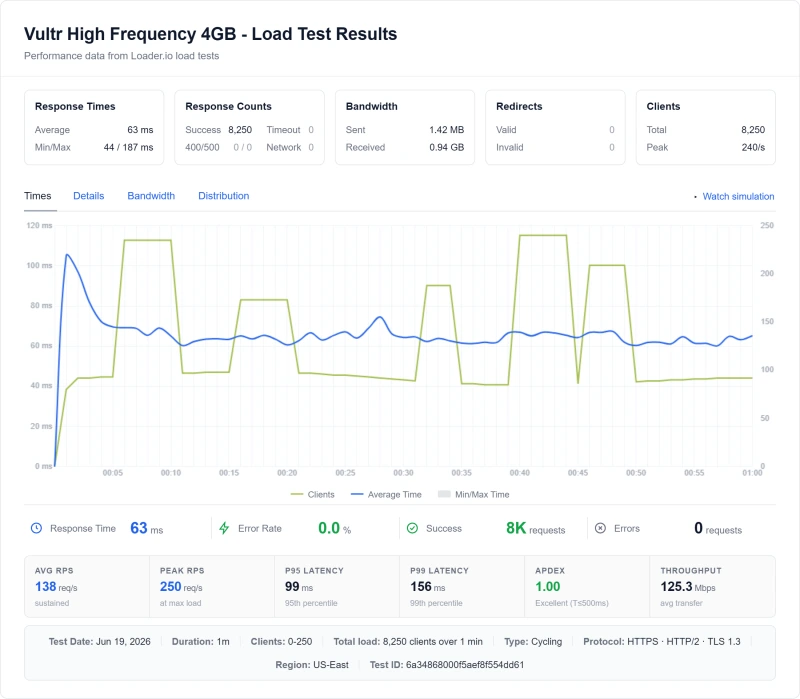Viewport: 800px width, 699px height.
Task: Click the lightning bolt Error Rate icon
Action: 224,528
